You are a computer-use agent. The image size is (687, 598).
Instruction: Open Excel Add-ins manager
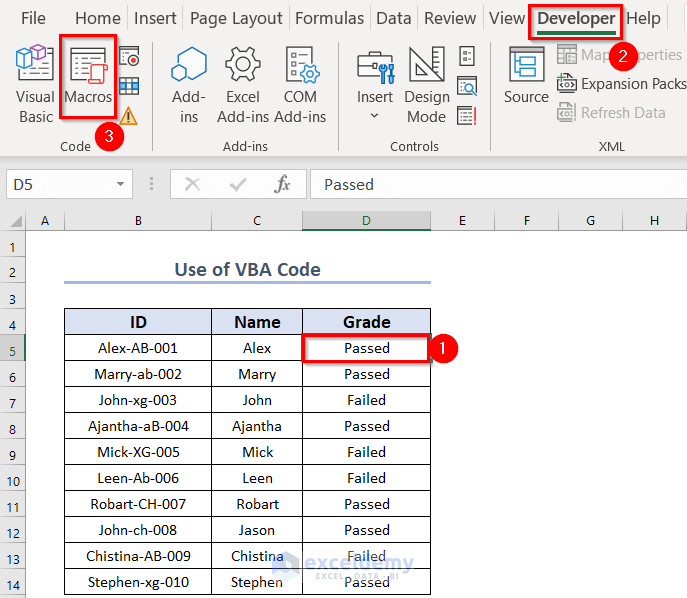pos(243,85)
